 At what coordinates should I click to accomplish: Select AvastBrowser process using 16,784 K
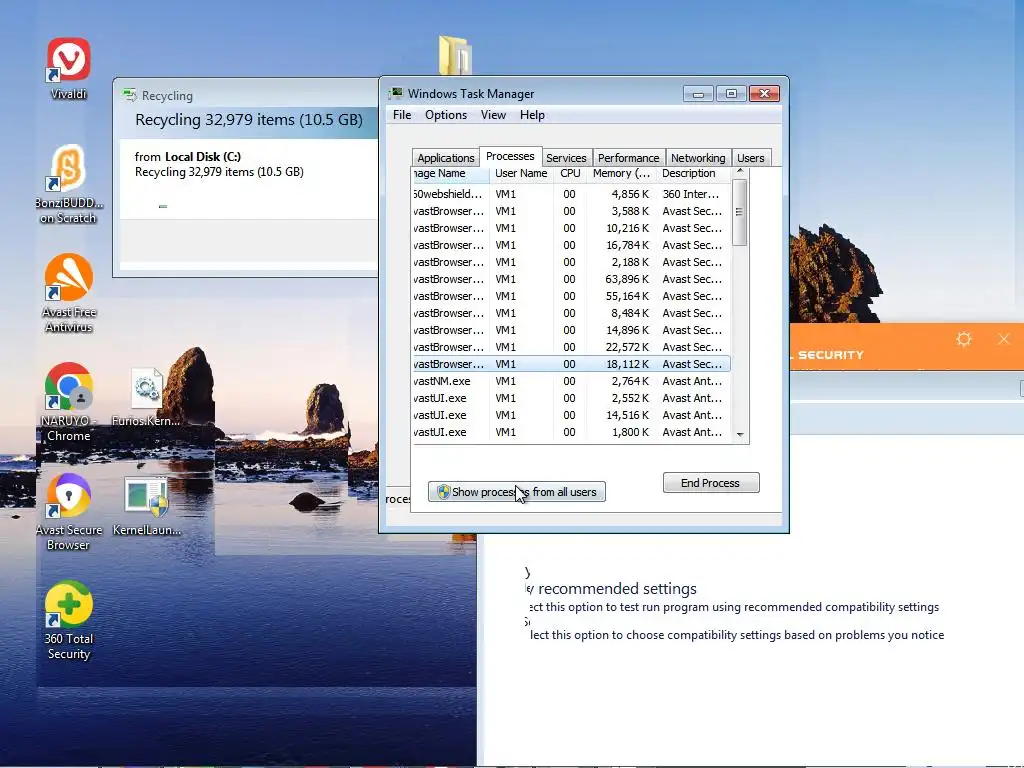point(571,245)
